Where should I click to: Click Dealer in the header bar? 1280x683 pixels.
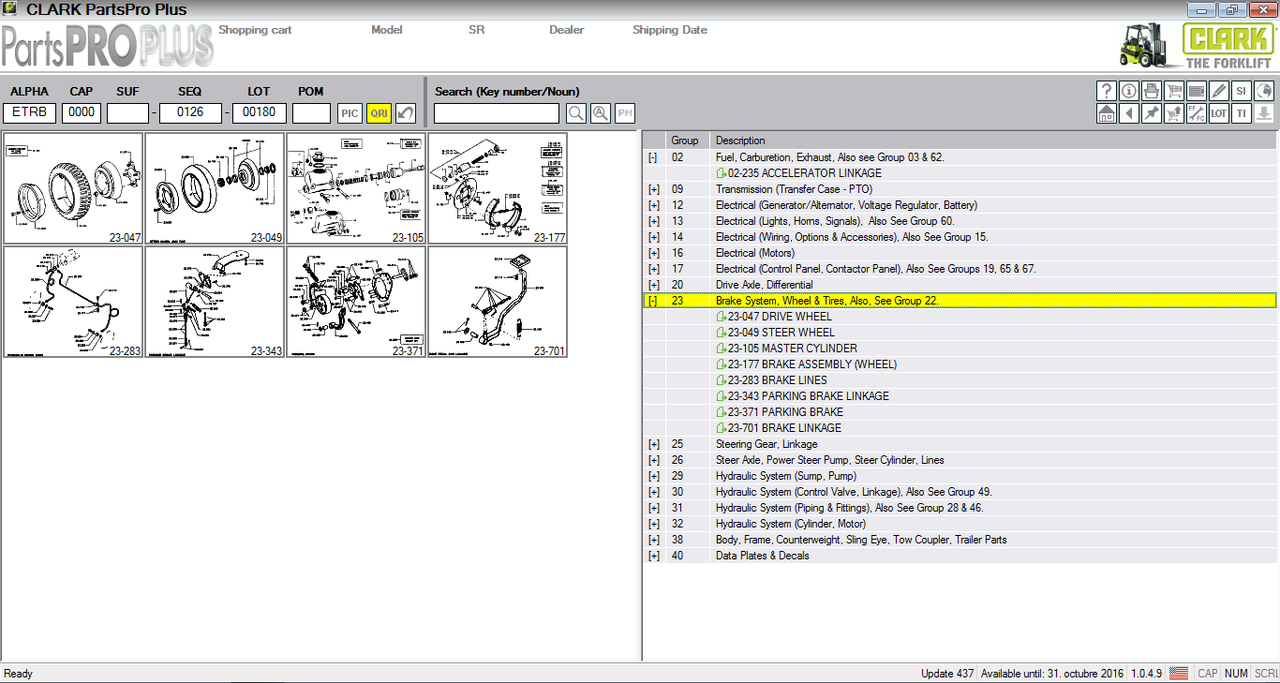pyautogui.click(x=567, y=30)
